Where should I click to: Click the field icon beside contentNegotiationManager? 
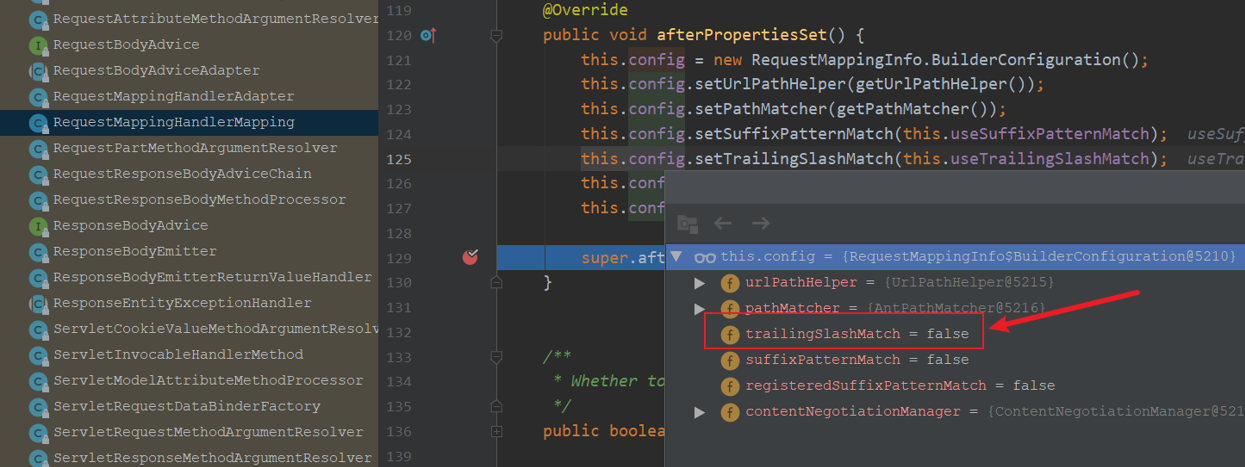point(730,411)
